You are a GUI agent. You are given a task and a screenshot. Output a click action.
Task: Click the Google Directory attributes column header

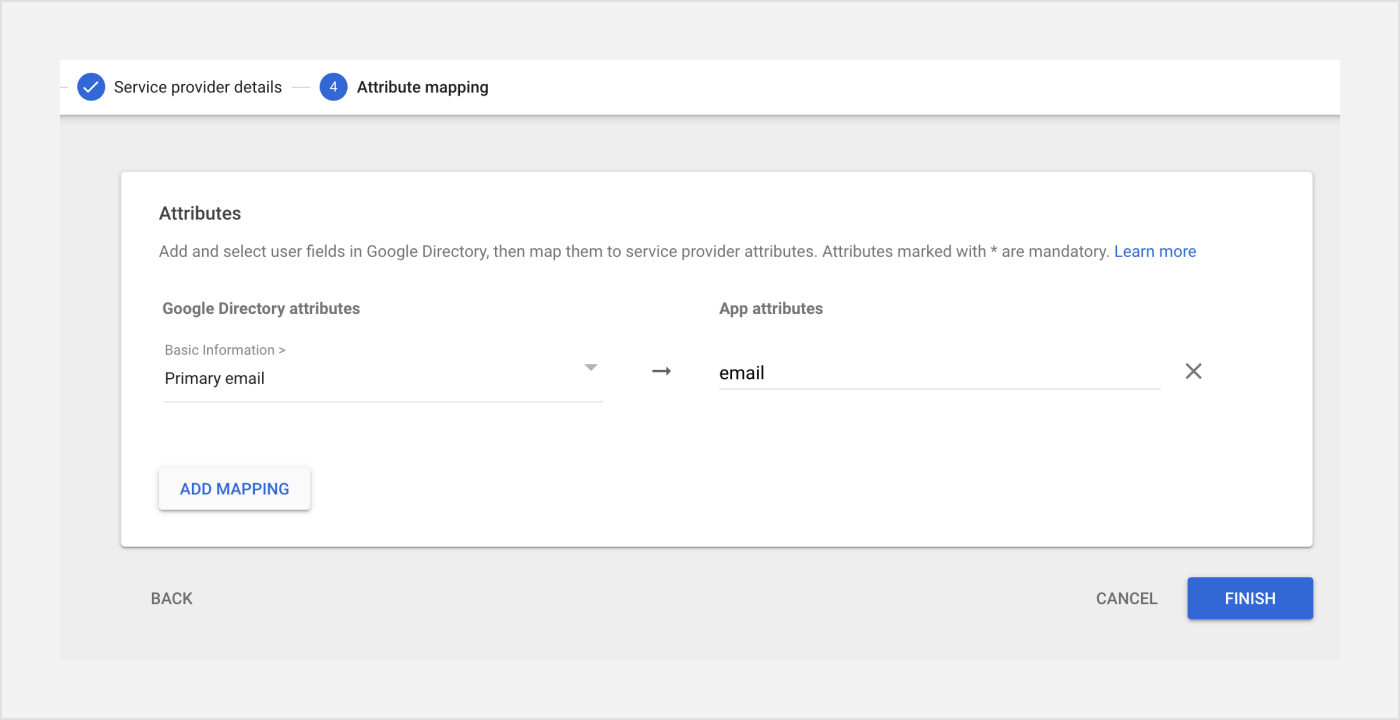[261, 308]
